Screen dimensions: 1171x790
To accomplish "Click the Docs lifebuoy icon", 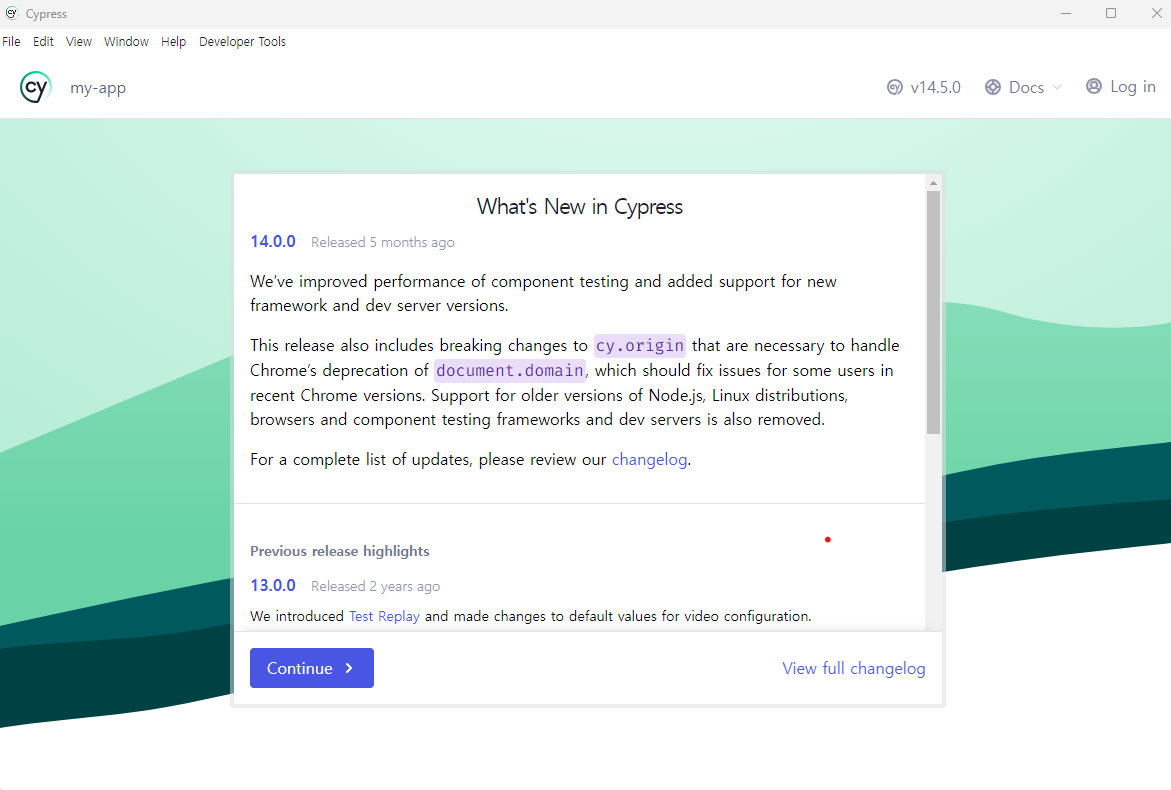I will click(x=993, y=87).
